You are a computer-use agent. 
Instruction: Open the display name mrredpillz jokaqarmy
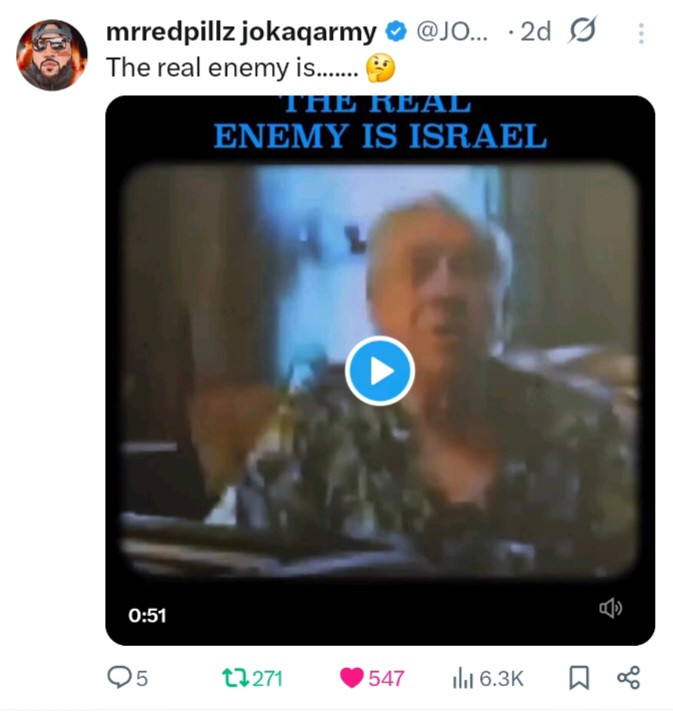click(241, 32)
